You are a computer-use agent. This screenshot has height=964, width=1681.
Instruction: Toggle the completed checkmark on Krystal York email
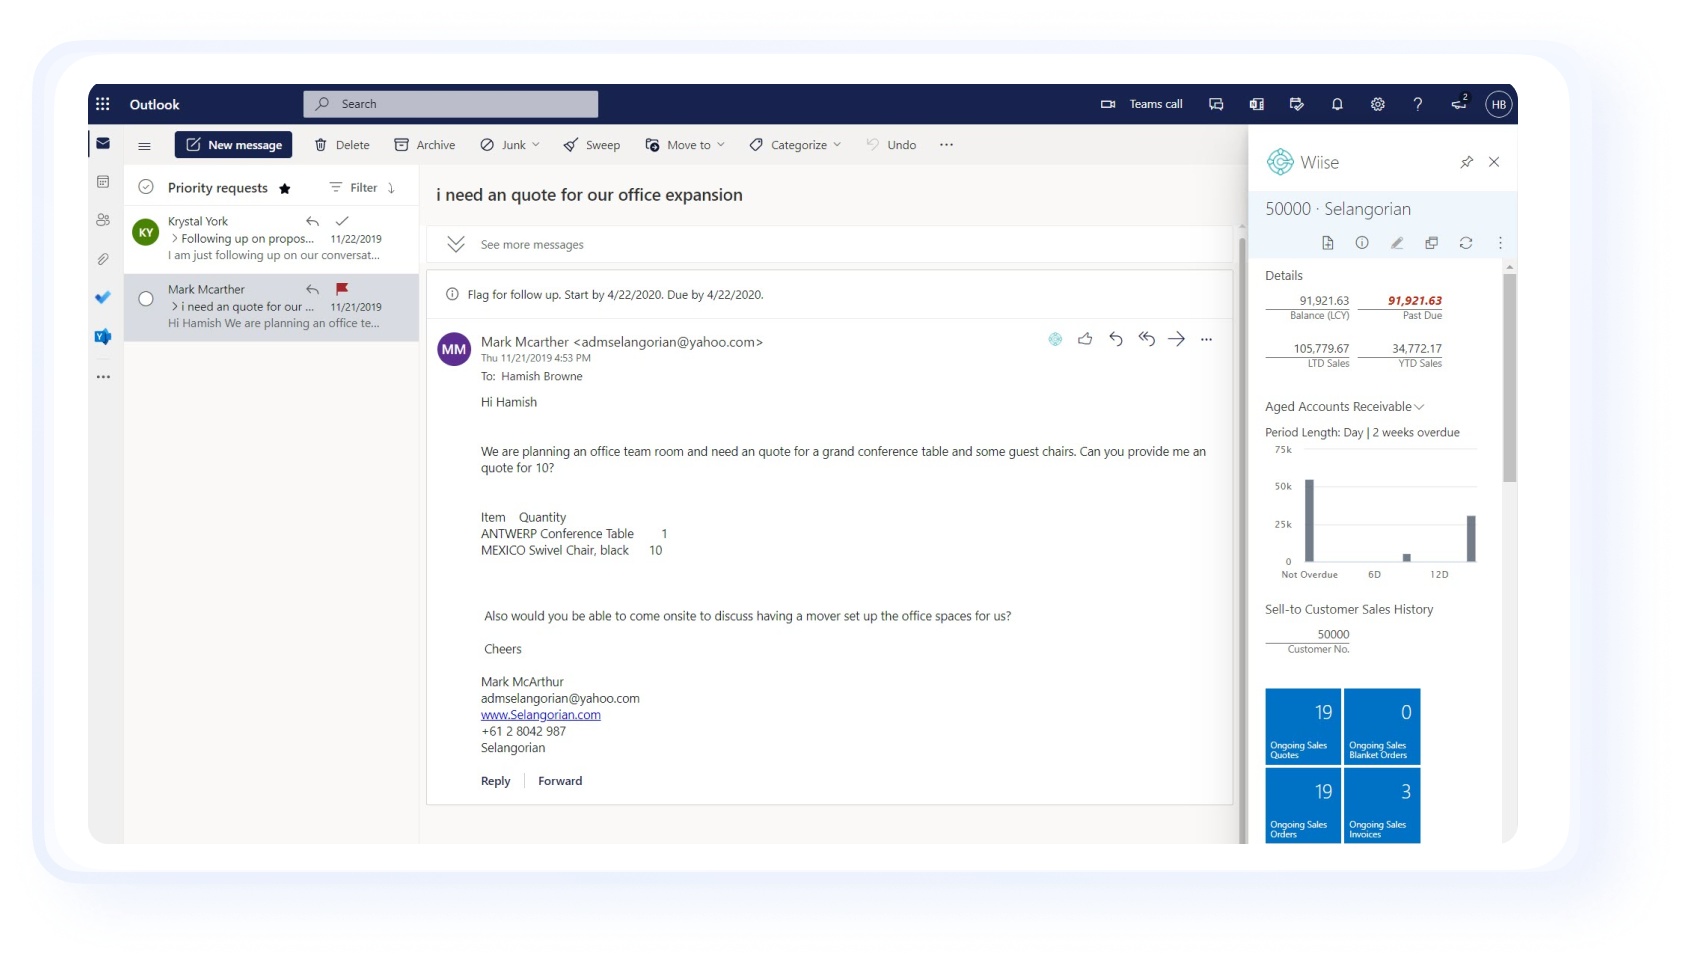click(x=342, y=221)
